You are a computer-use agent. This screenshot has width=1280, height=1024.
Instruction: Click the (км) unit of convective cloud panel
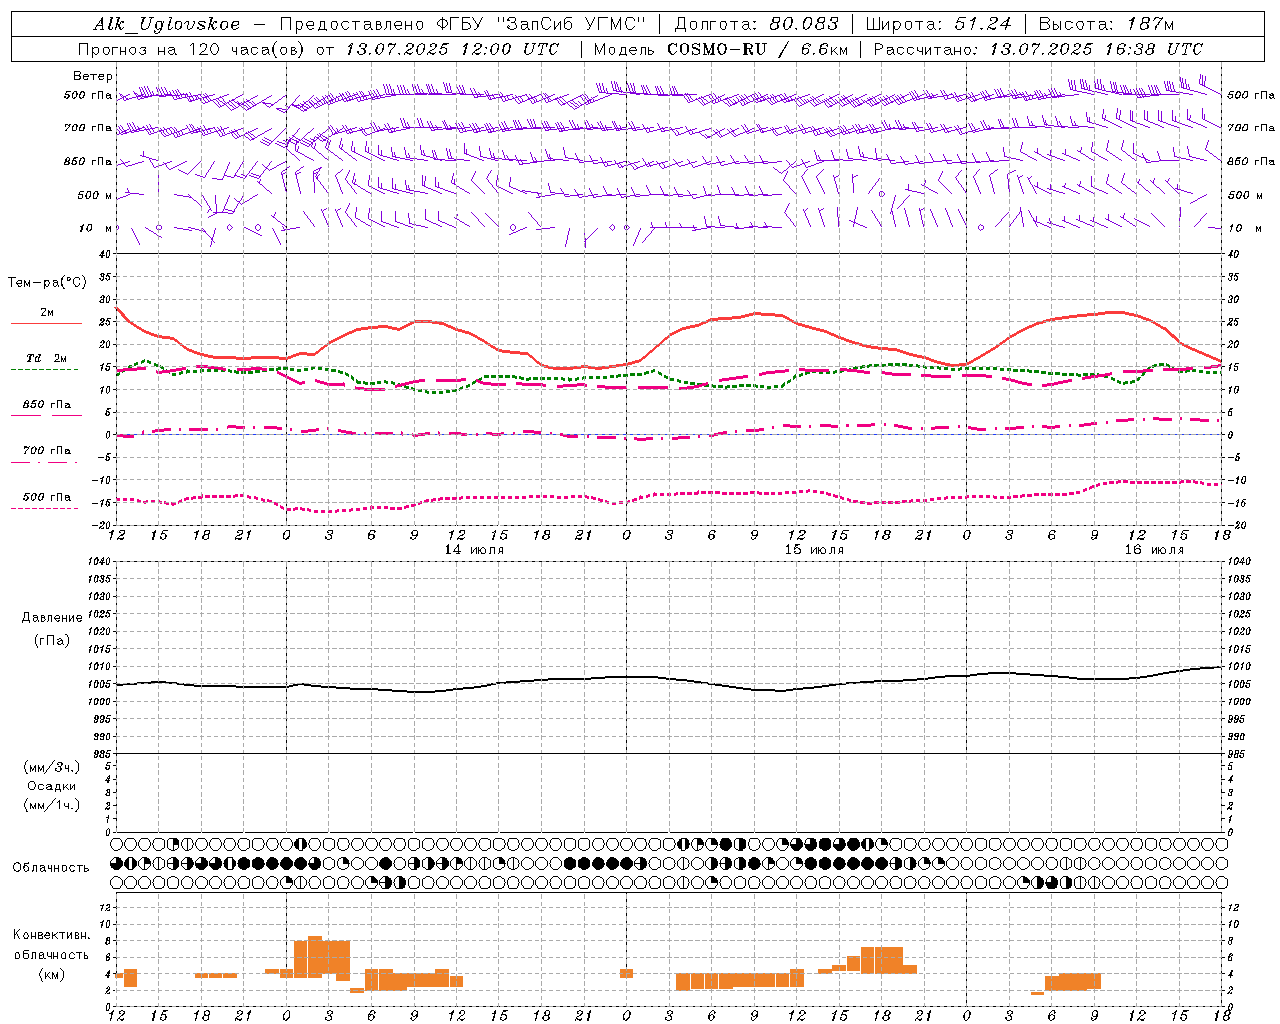click(52, 974)
